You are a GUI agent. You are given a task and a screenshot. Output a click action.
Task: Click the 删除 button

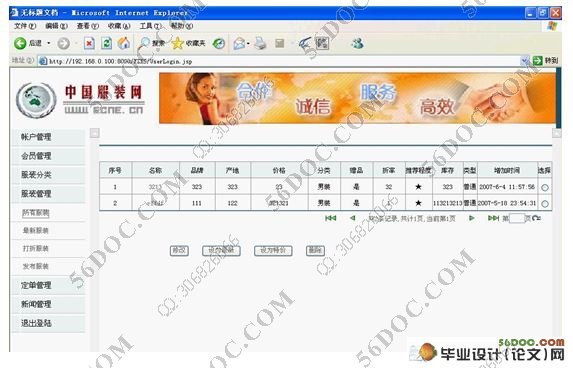315,250
